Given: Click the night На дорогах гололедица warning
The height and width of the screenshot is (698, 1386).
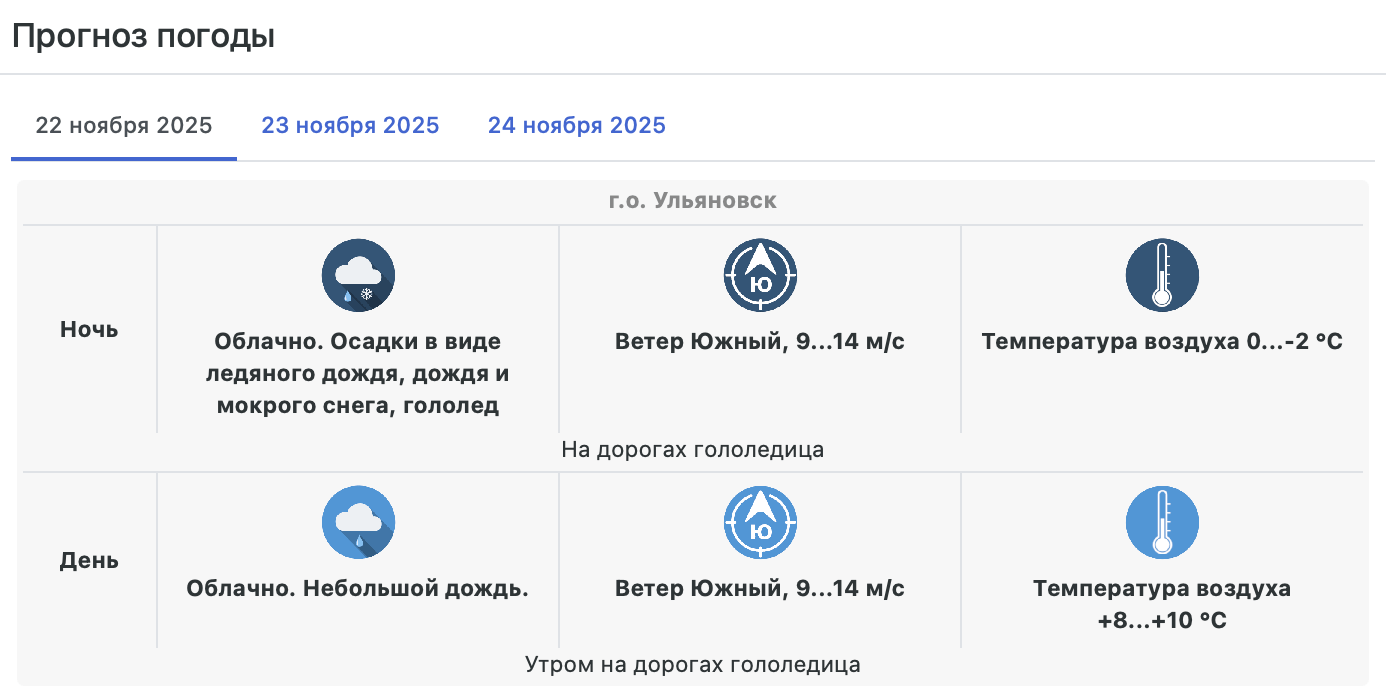Looking at the screenshot, I should point(692,450).
